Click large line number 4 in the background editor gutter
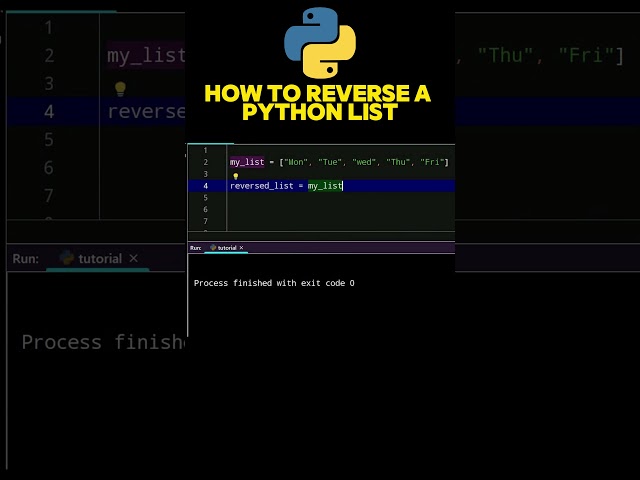This screenshot has width=640, height=480. click(49, 111)
